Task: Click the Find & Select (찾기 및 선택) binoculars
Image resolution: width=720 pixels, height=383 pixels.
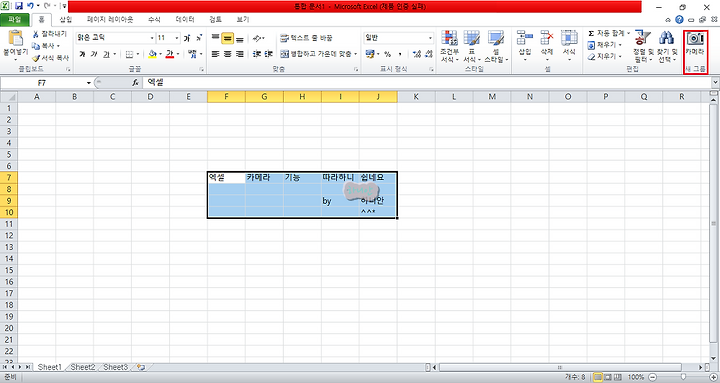Action: (x=667, y=38)
